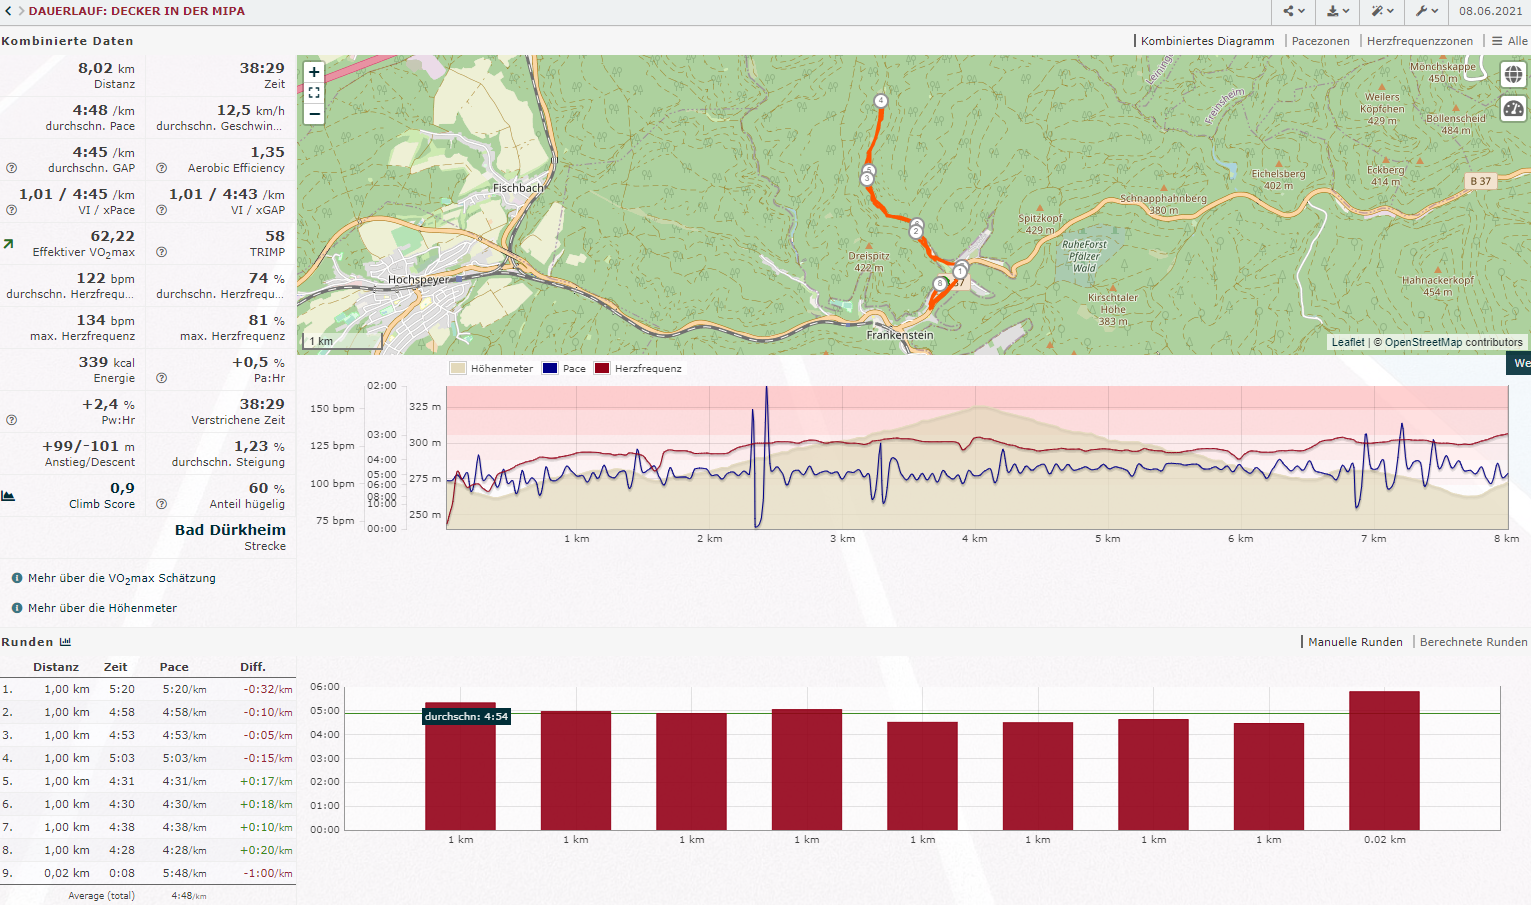Zoom out on the route map
1531x905 pixels.
[x=314, y=114]
